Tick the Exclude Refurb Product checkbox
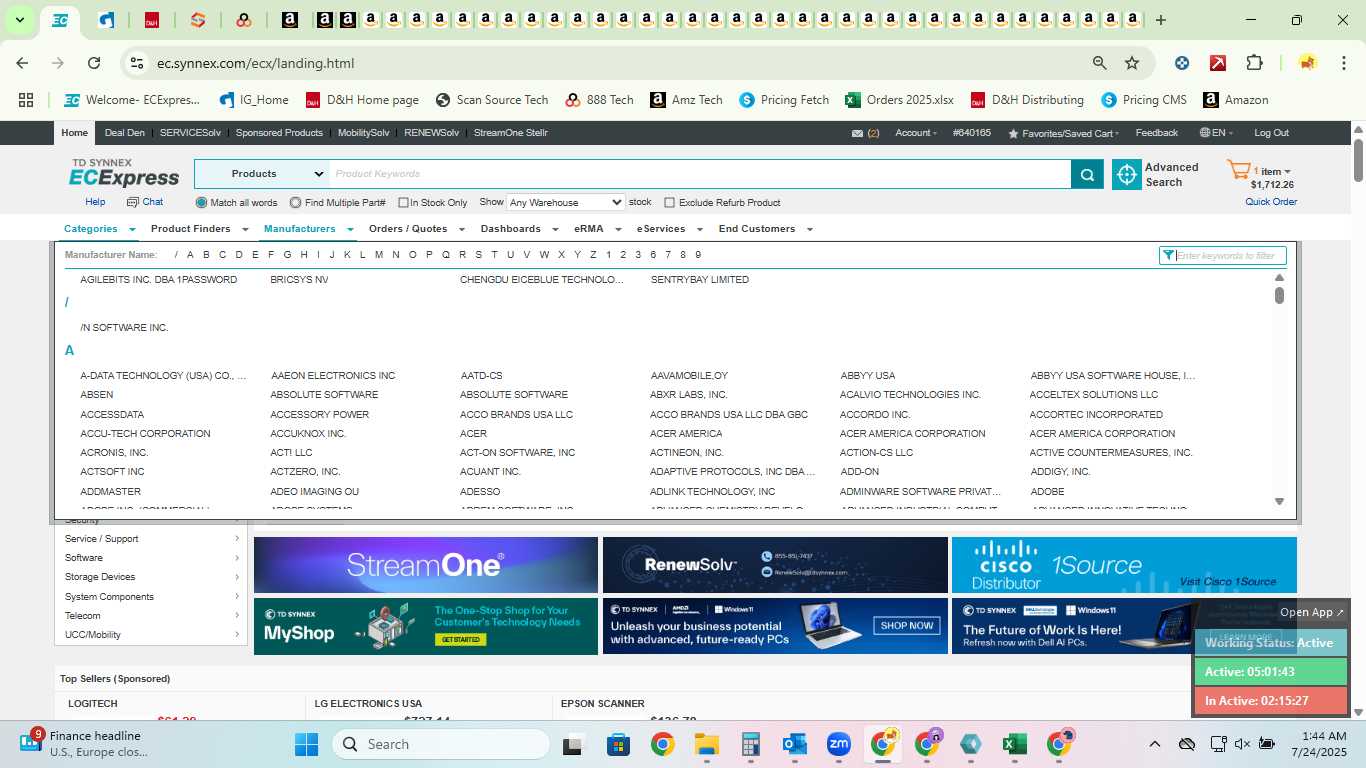 click(x=670, y=203)
